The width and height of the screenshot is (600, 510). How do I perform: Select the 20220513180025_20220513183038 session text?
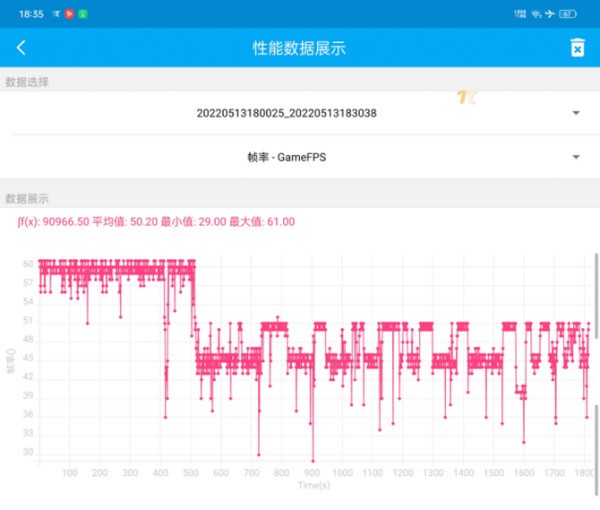tap(286, 113)
